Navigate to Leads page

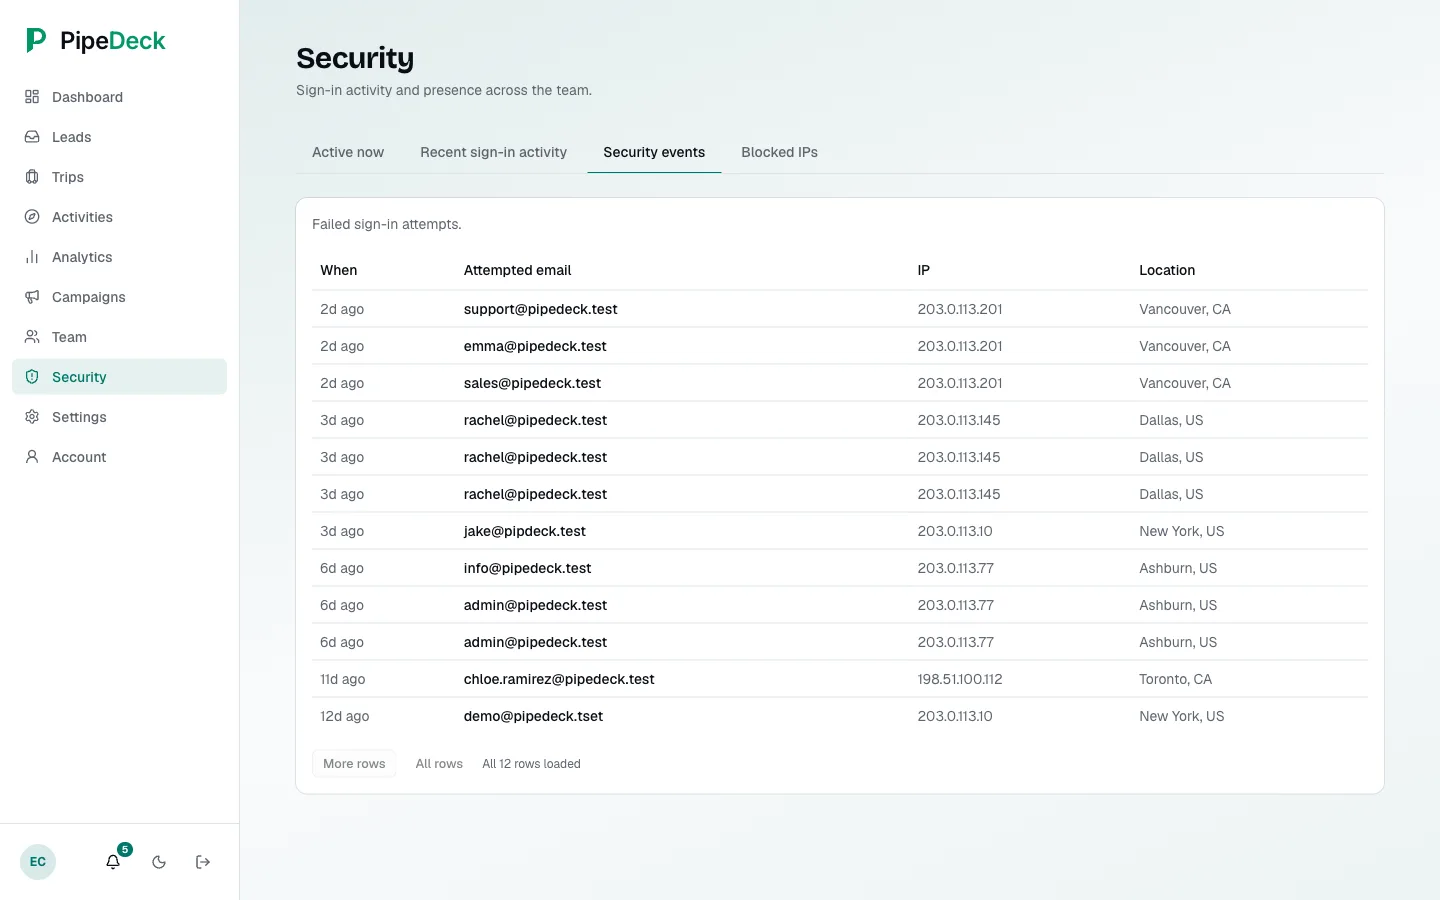[x=119, y=137]
